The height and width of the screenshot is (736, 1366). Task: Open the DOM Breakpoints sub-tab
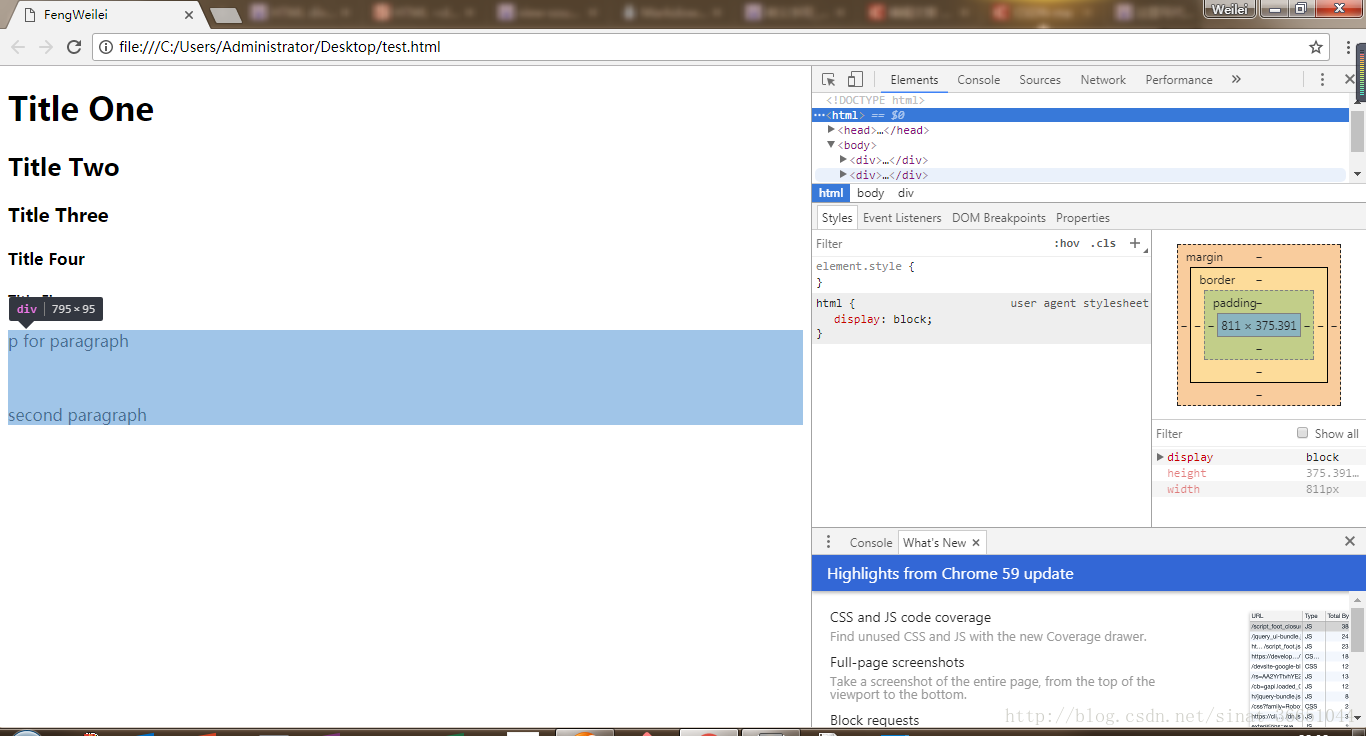(x=999, y=218)
